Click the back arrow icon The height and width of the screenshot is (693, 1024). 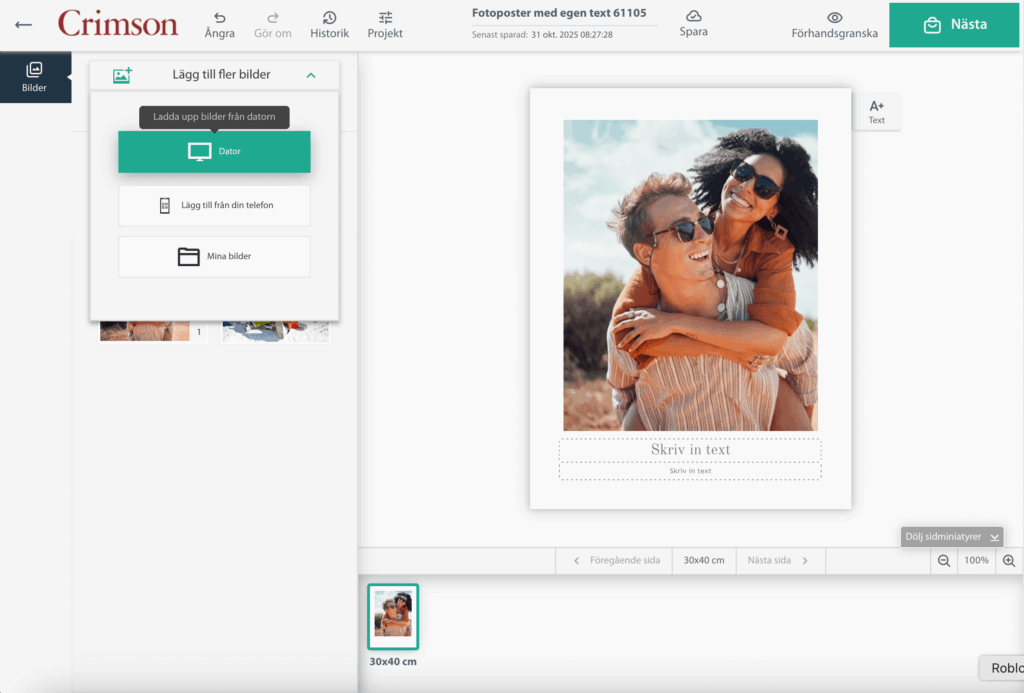[23, 25]
